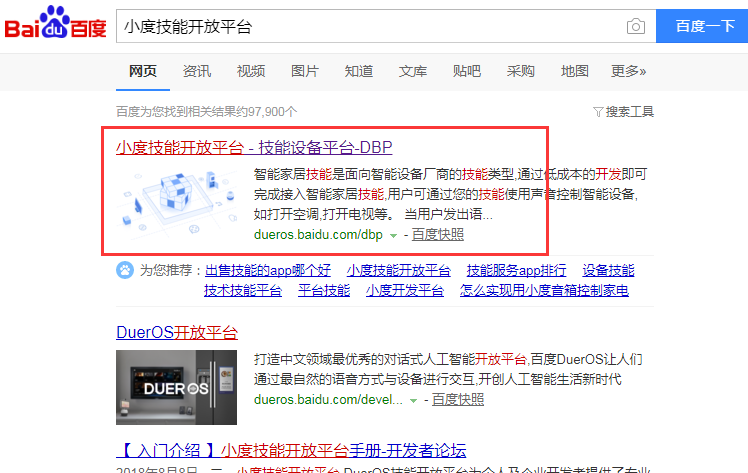Click the DUEROS result thumbnail

tap(177, 387)
